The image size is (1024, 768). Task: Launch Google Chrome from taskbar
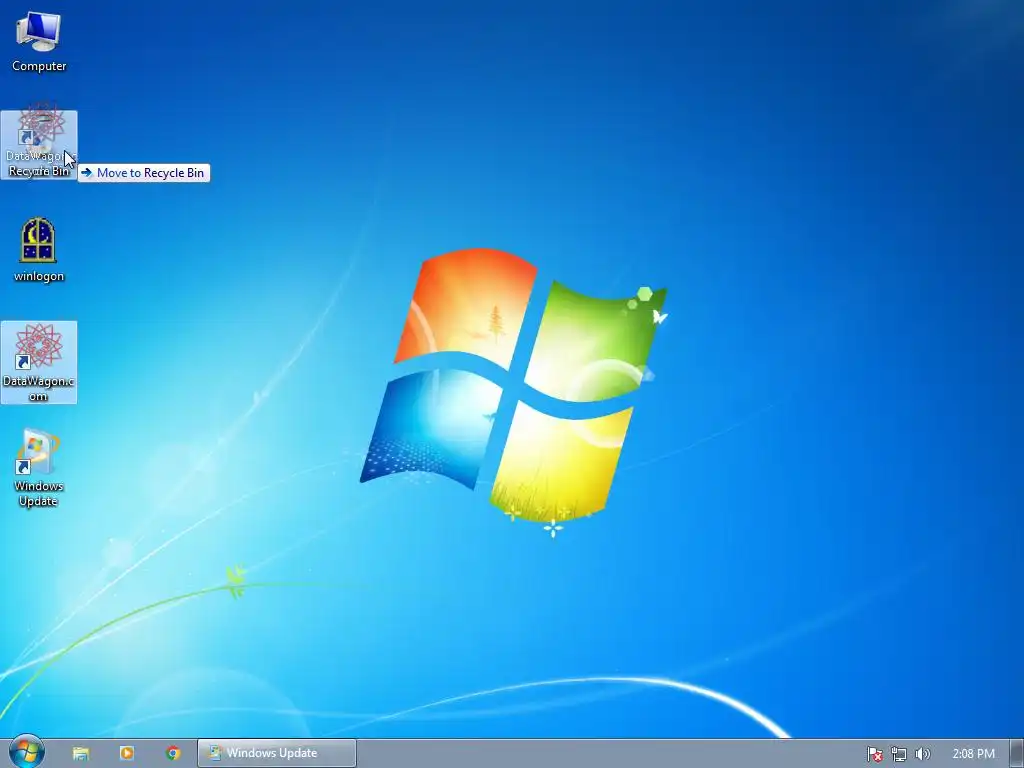173,753
